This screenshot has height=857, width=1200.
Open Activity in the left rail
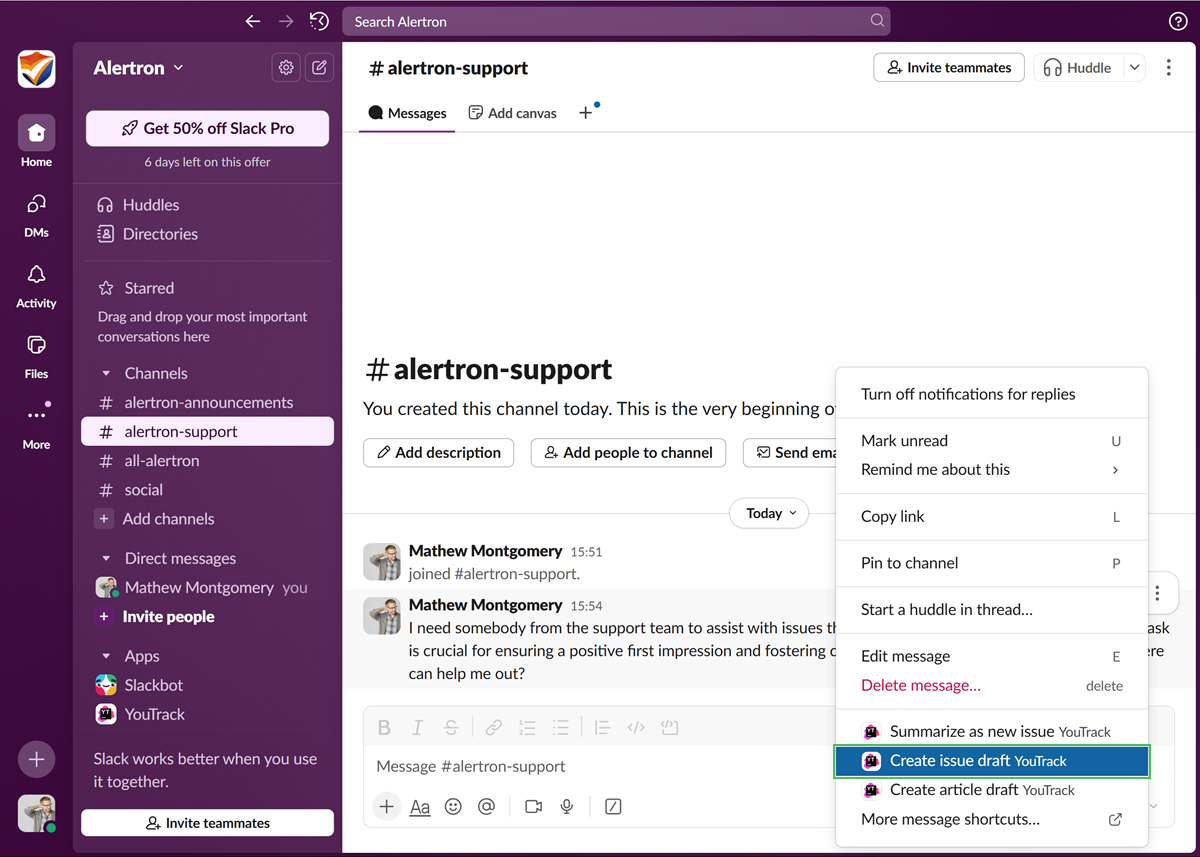(x=36, y=285)
